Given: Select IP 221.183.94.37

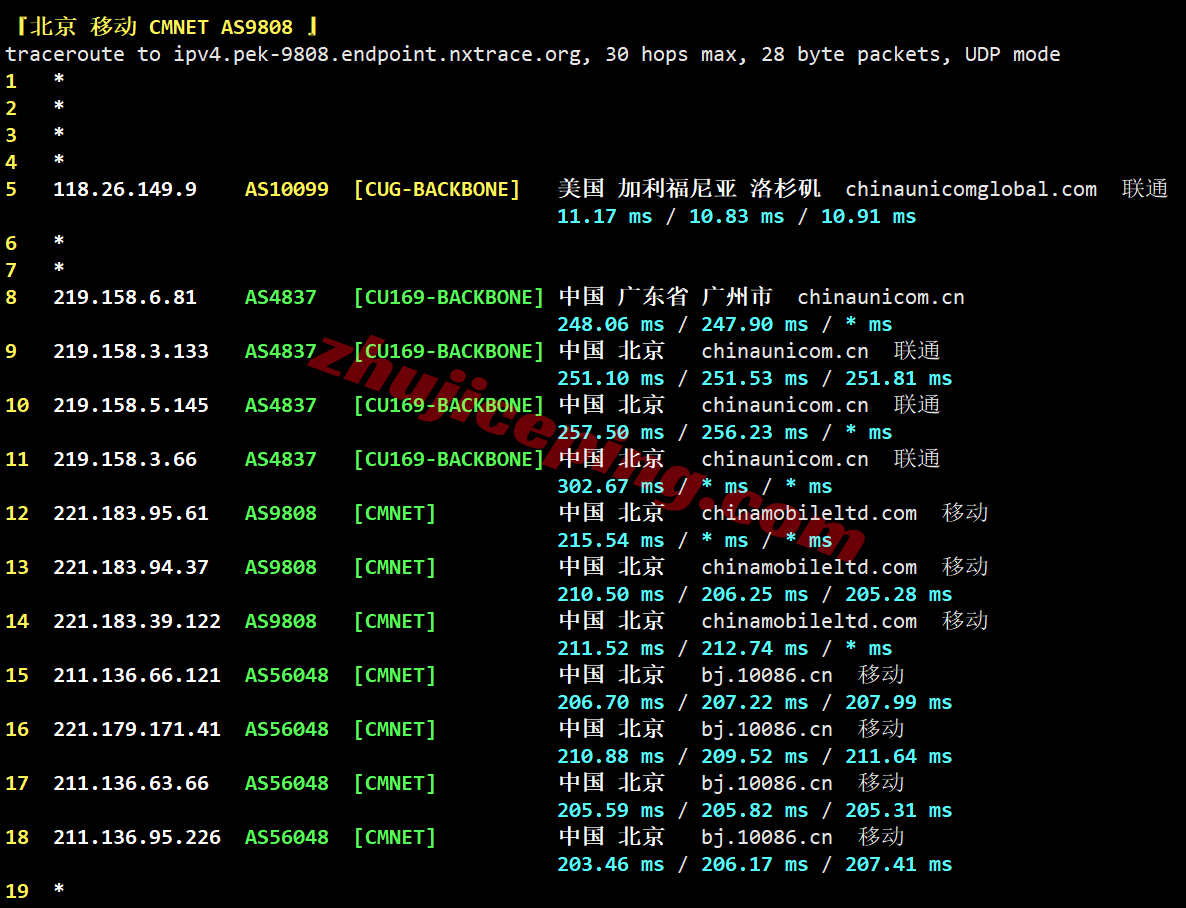Looking at the screenshot, I should (x=131, y=568).
